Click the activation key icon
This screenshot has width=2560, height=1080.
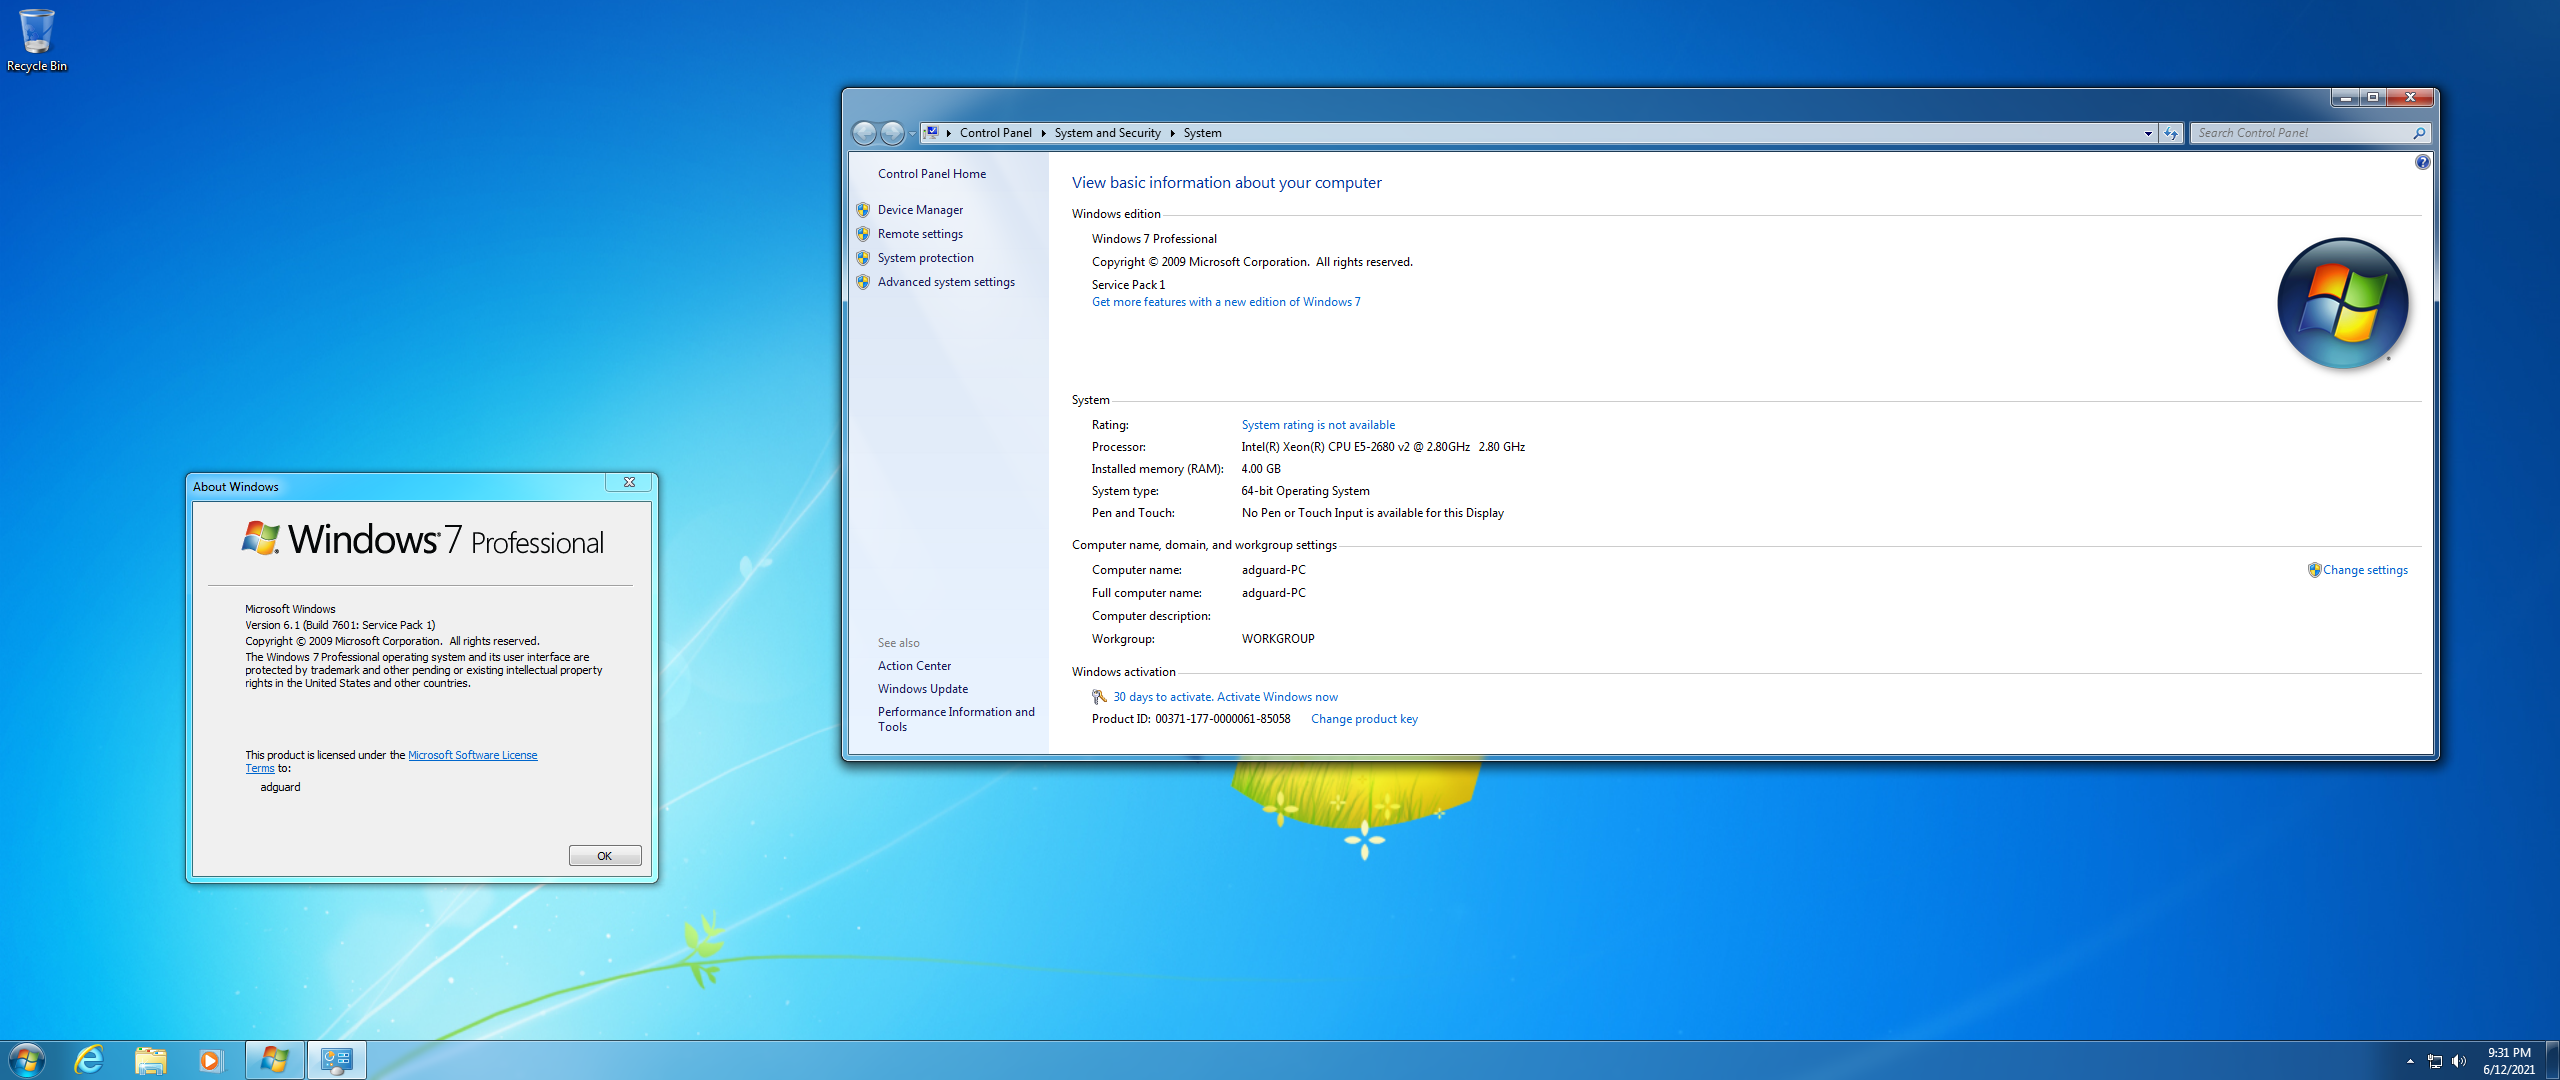click(1100, 697)
